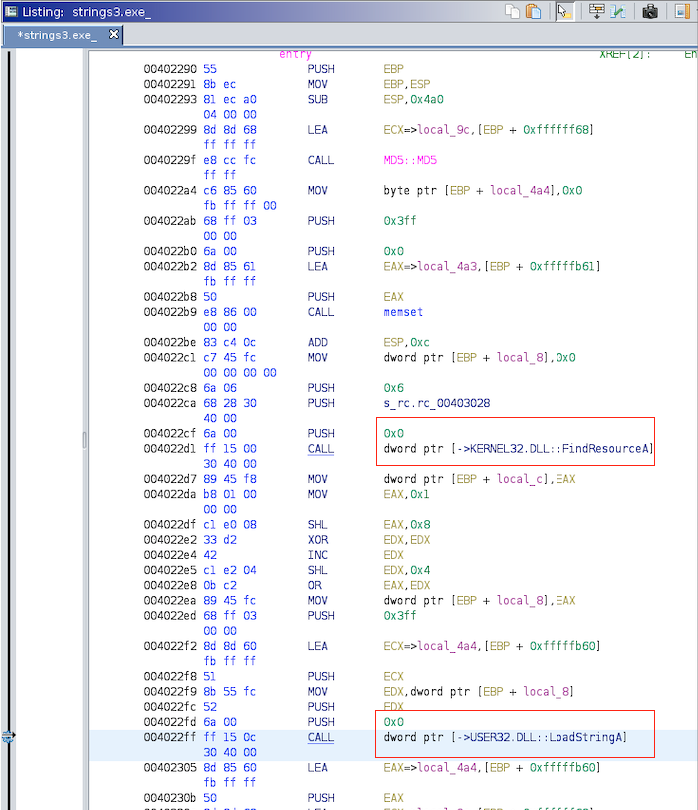Toggle the mouse hover popups cursor icon

(564, 11)
